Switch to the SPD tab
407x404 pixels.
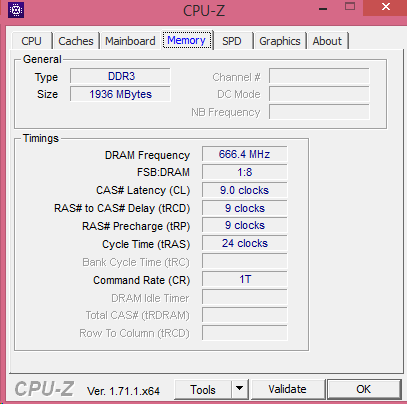pyautogui.click(x=232, y=41)
